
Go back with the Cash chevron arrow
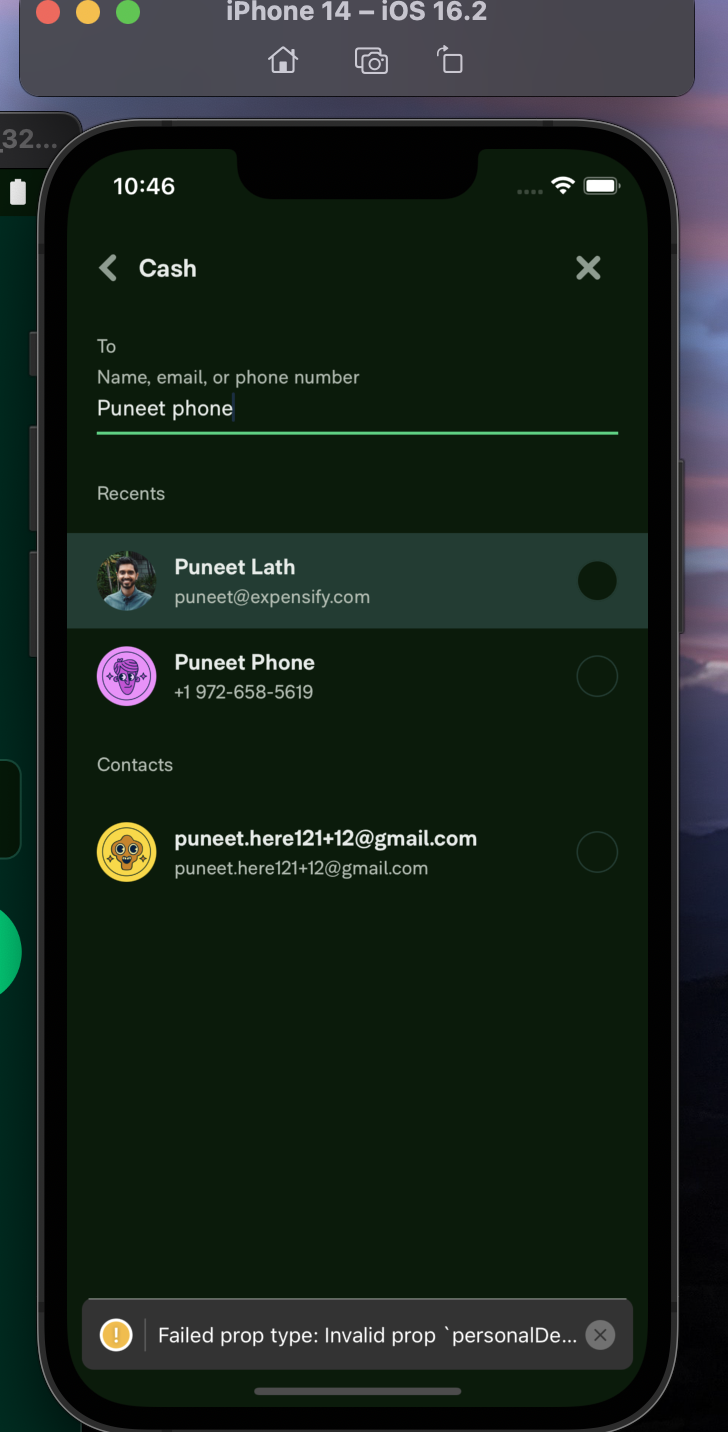108,268
